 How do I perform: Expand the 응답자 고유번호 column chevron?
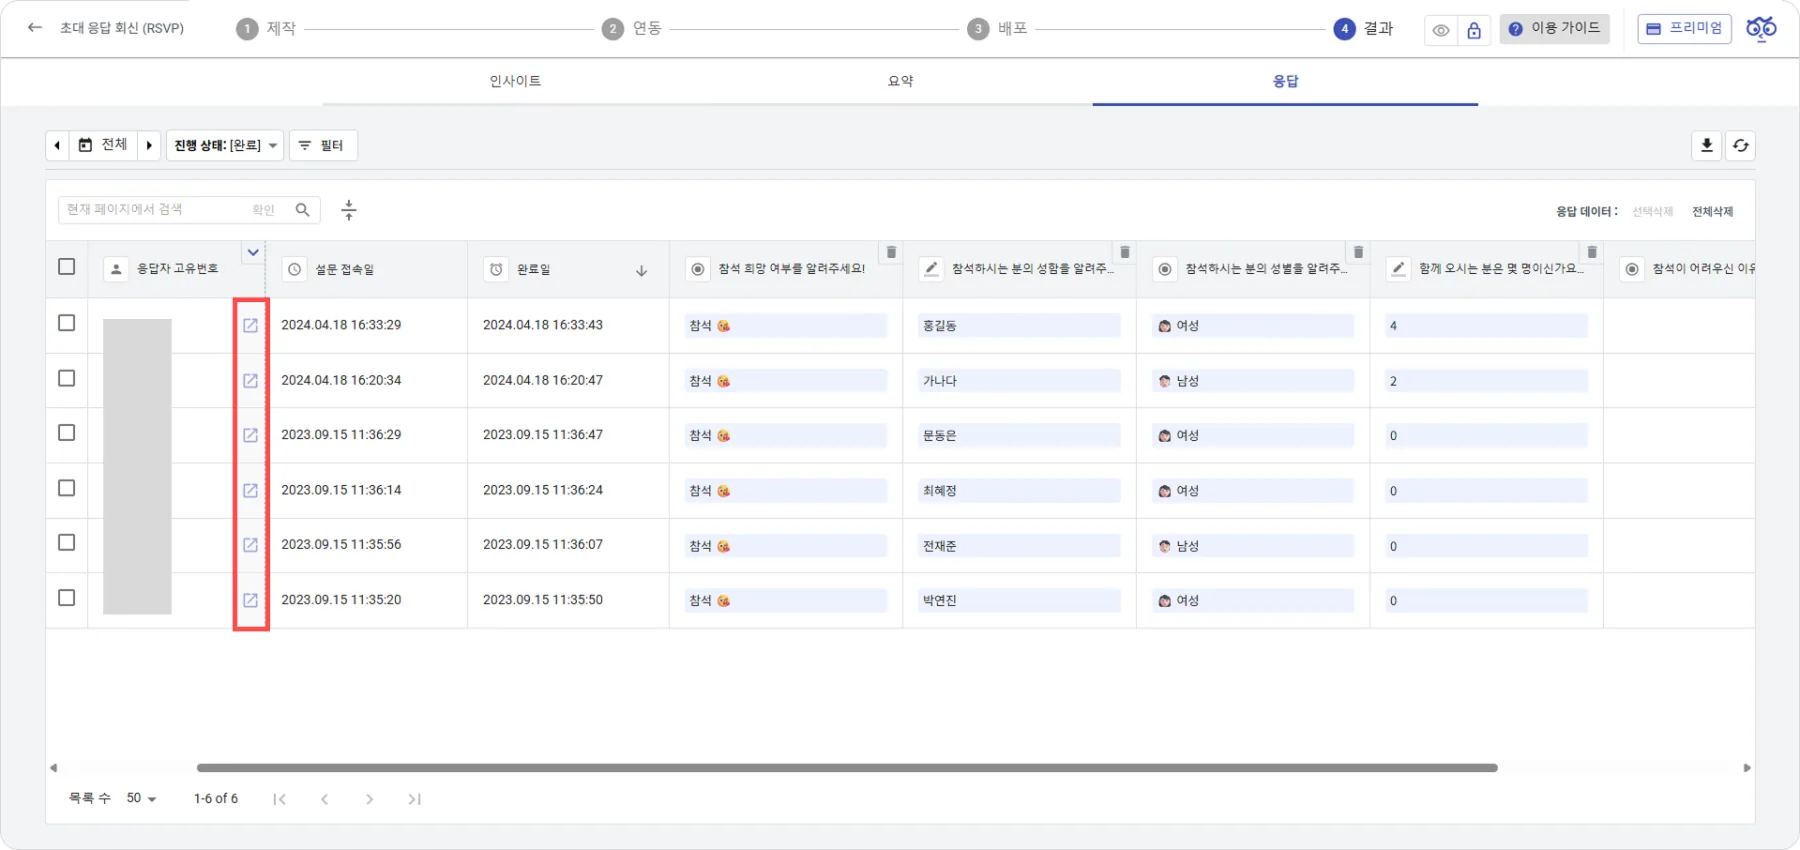pos(253,252)
